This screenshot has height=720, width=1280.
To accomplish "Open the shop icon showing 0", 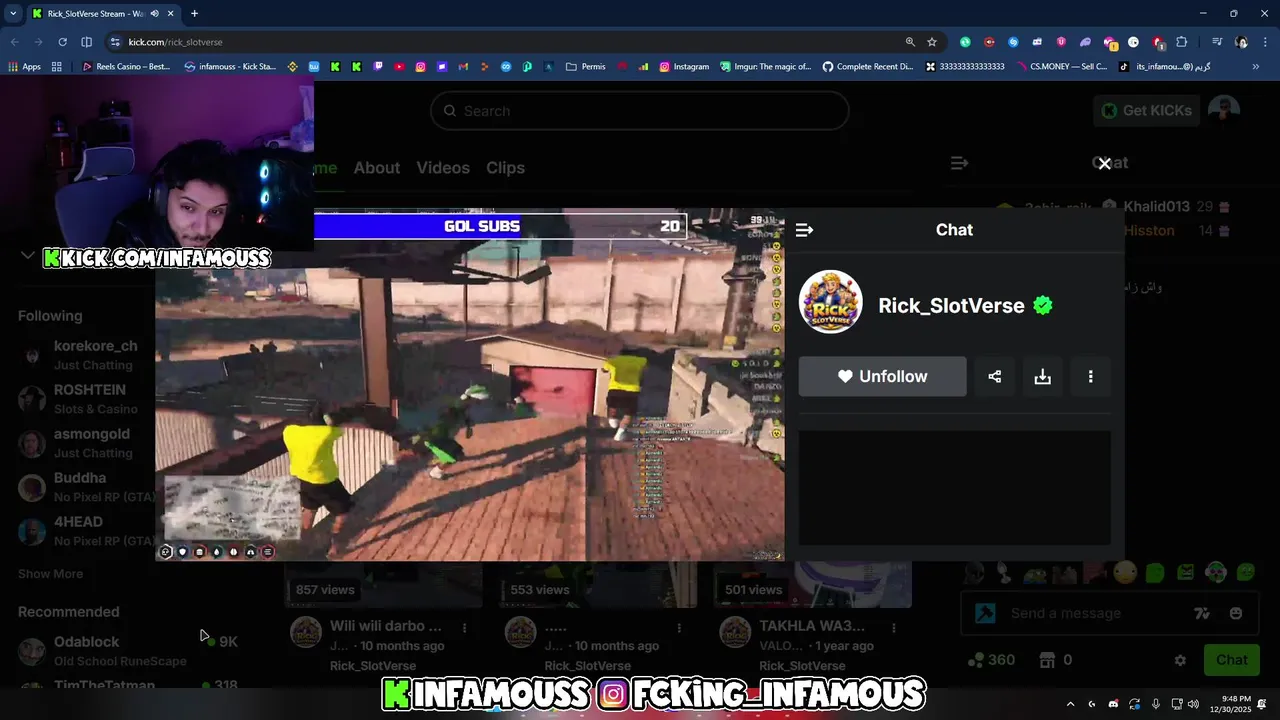I will (1048, 660).
